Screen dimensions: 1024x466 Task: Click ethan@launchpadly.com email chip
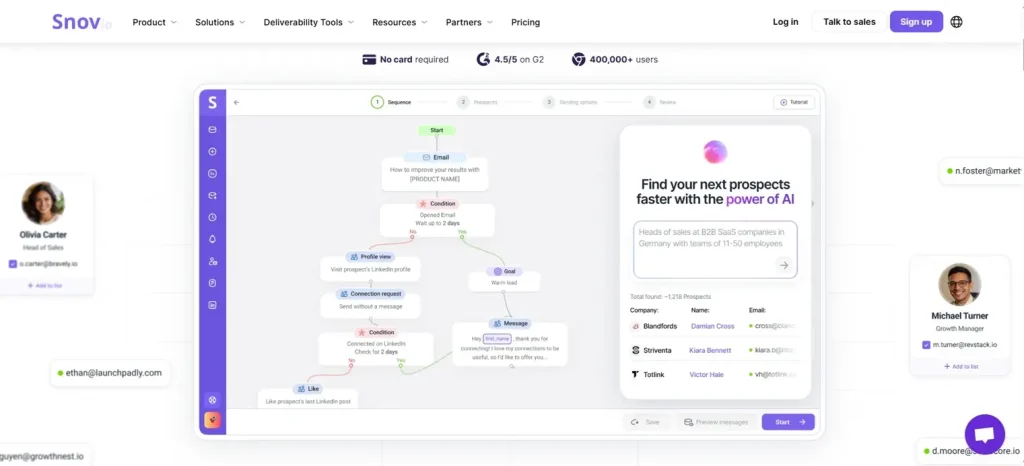pyautogui.click(x=110, y=373)
